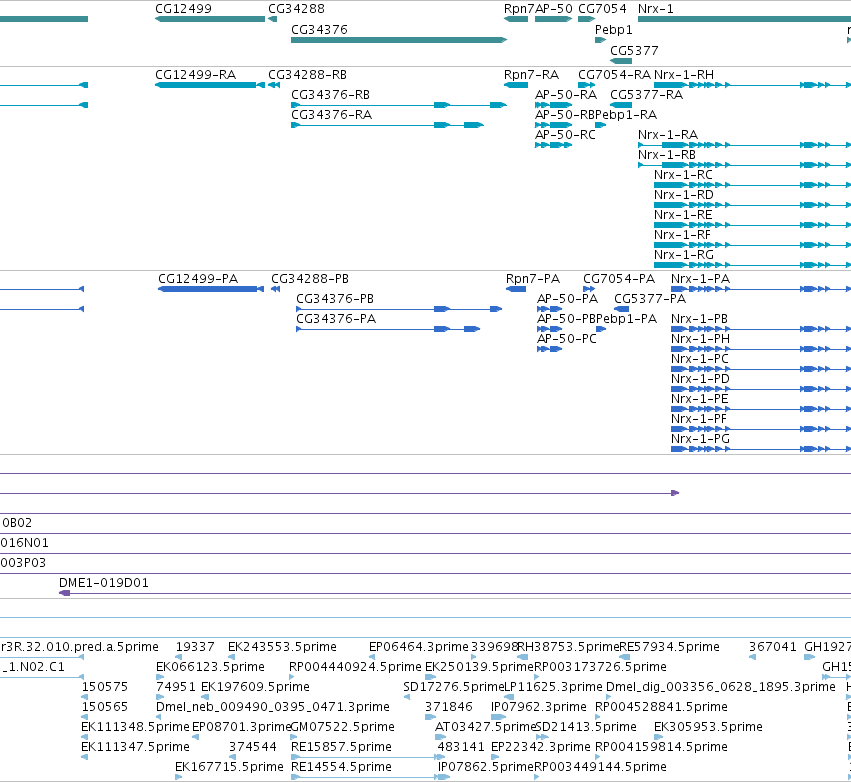This screenshot has height=782, width=851.
Task: Click protein Nrx-1-PH
Action: [700, 339]
